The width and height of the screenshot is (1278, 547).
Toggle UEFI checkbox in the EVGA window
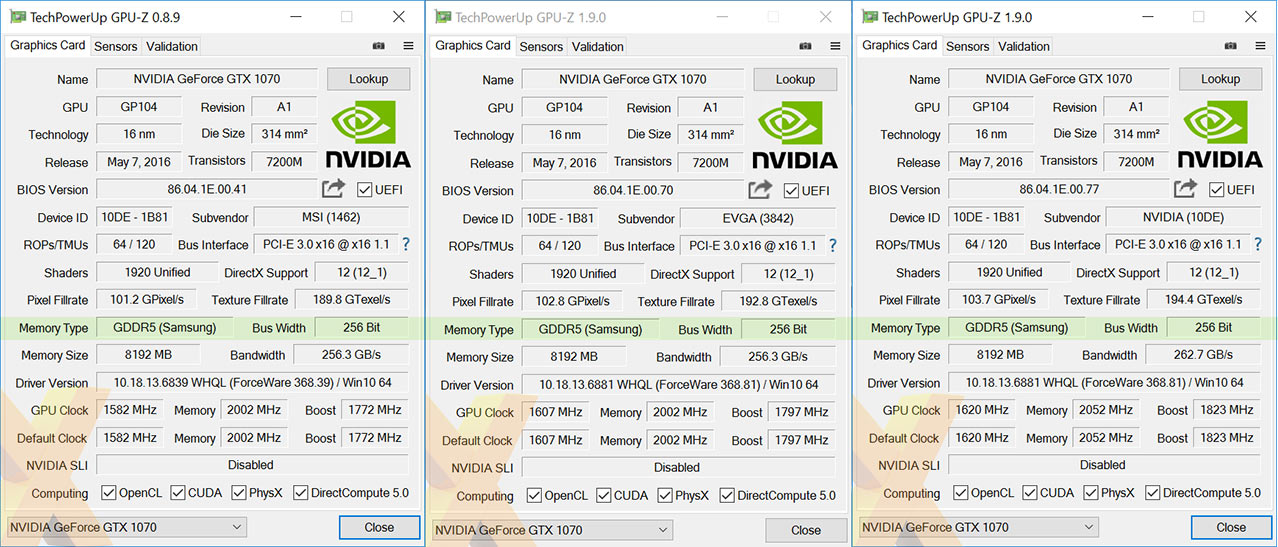791,190
